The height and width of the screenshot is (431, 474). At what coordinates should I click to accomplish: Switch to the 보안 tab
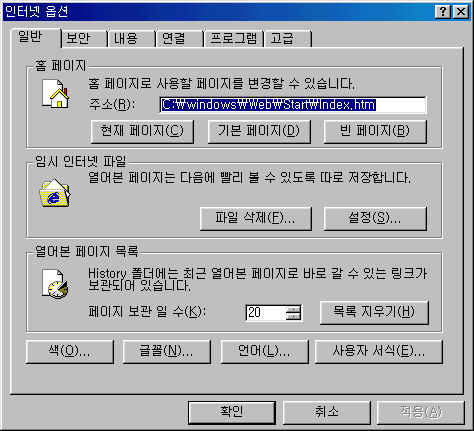84,39
